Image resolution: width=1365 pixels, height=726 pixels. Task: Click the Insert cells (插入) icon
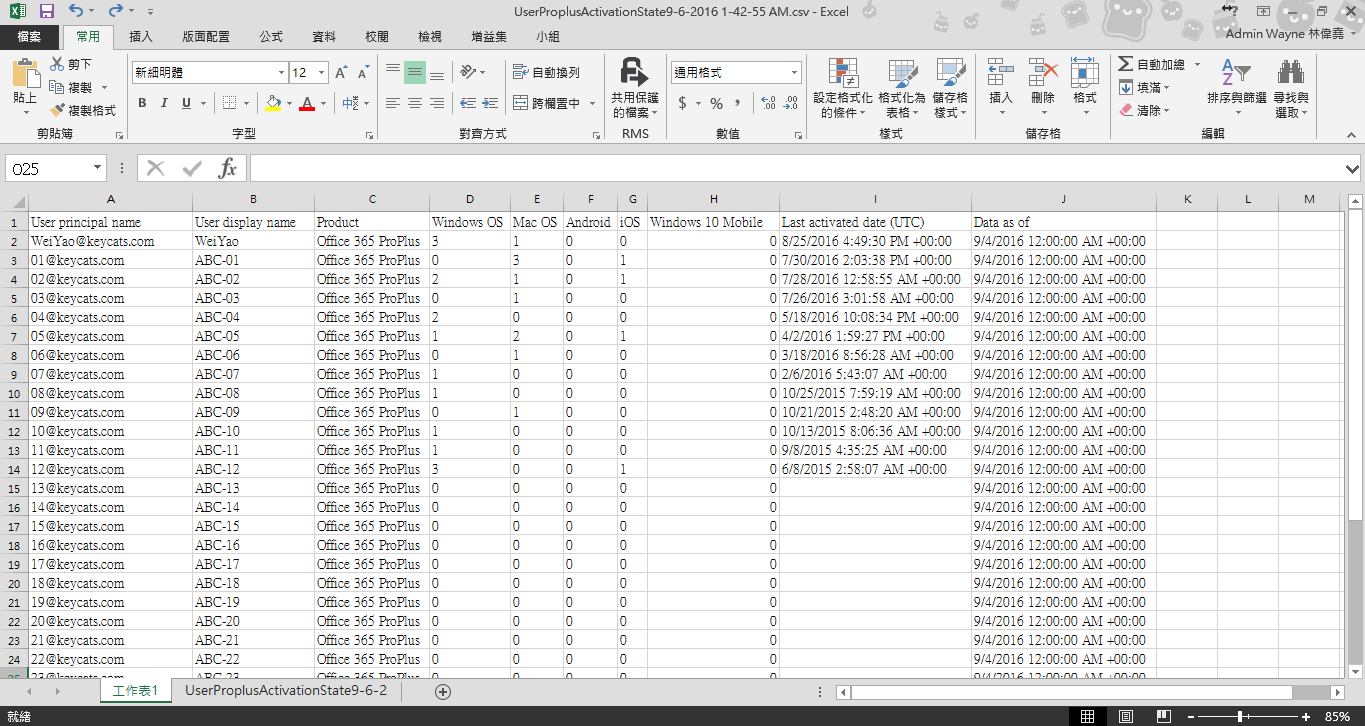tap(1001, 72)
